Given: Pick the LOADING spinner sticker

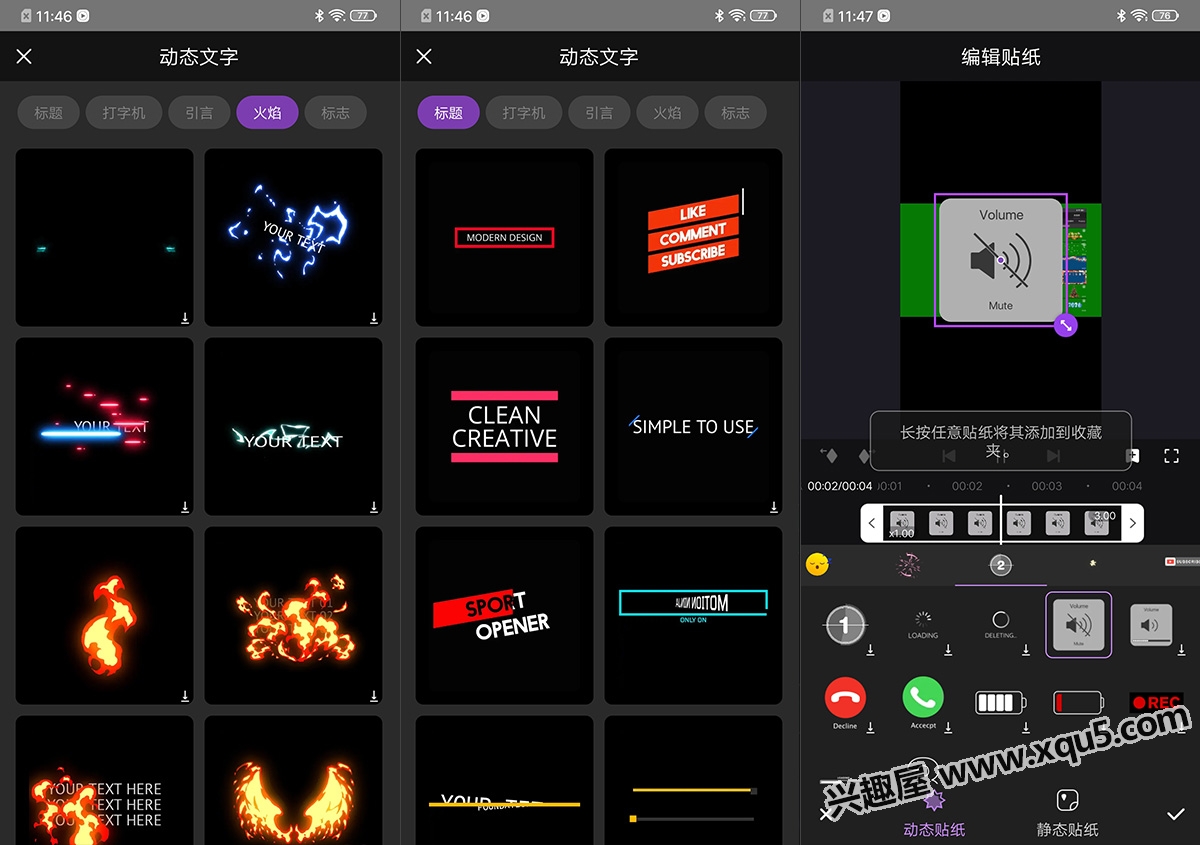Looking at the screenshot, I should click(x=923, y=625).
